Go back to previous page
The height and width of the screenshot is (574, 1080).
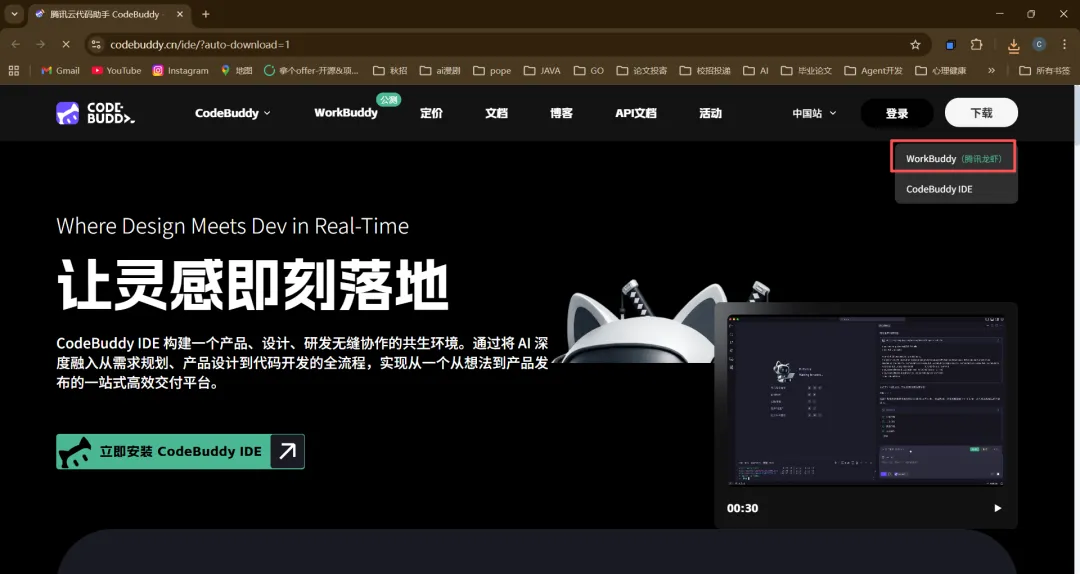tap(16, 44)
